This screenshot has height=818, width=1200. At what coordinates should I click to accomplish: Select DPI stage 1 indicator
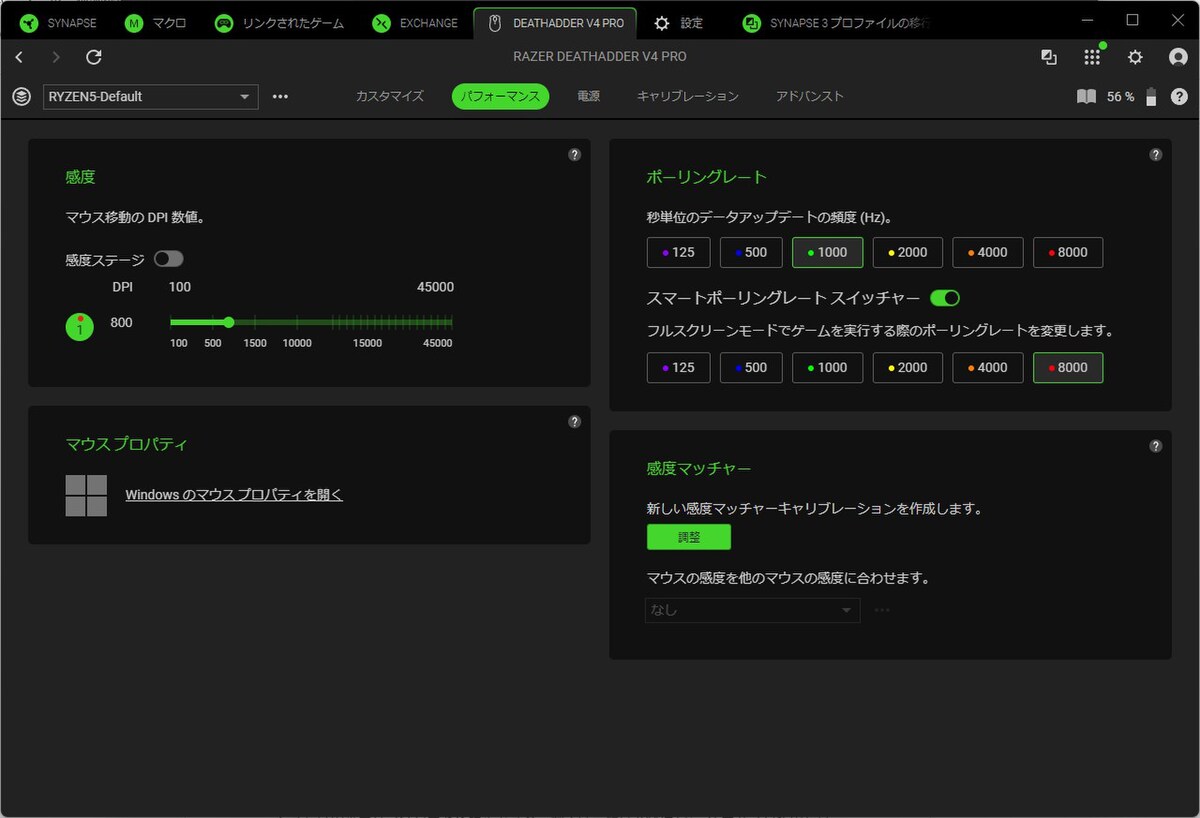(80, 326)
